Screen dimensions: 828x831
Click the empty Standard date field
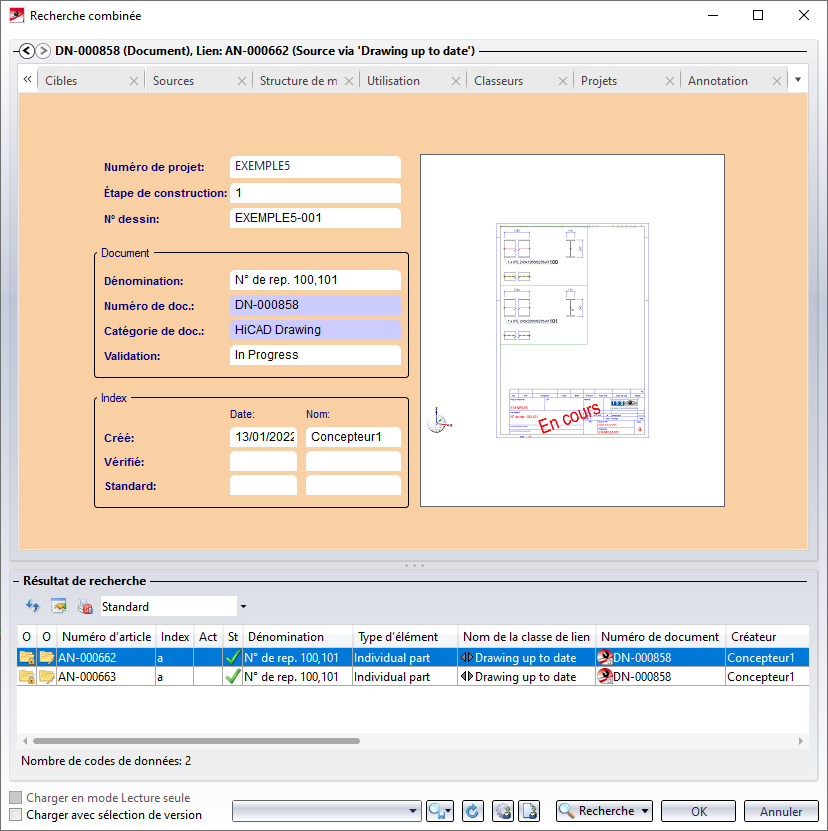pyautogui.click(x=263, y=485)
